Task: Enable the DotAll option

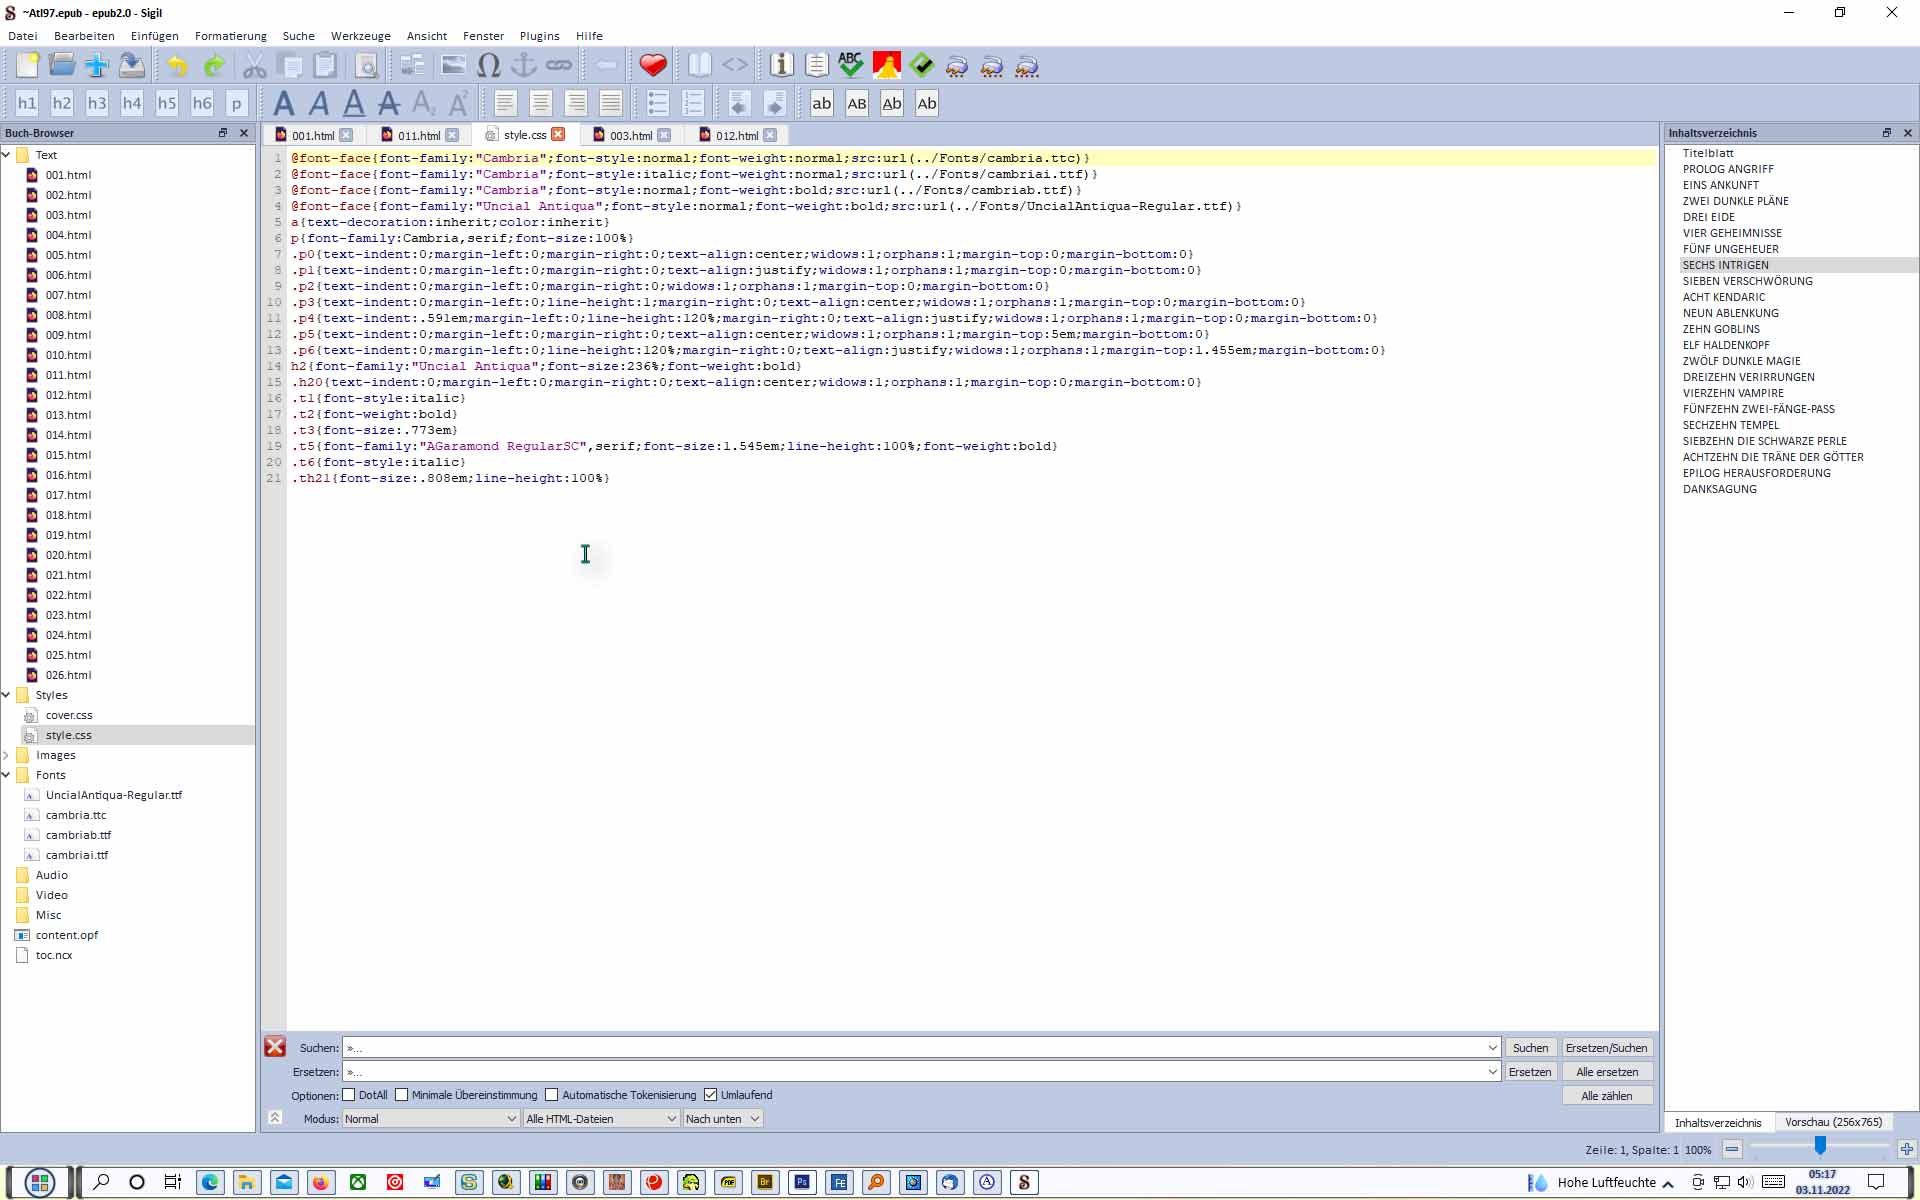Action: click(349, 1095)
